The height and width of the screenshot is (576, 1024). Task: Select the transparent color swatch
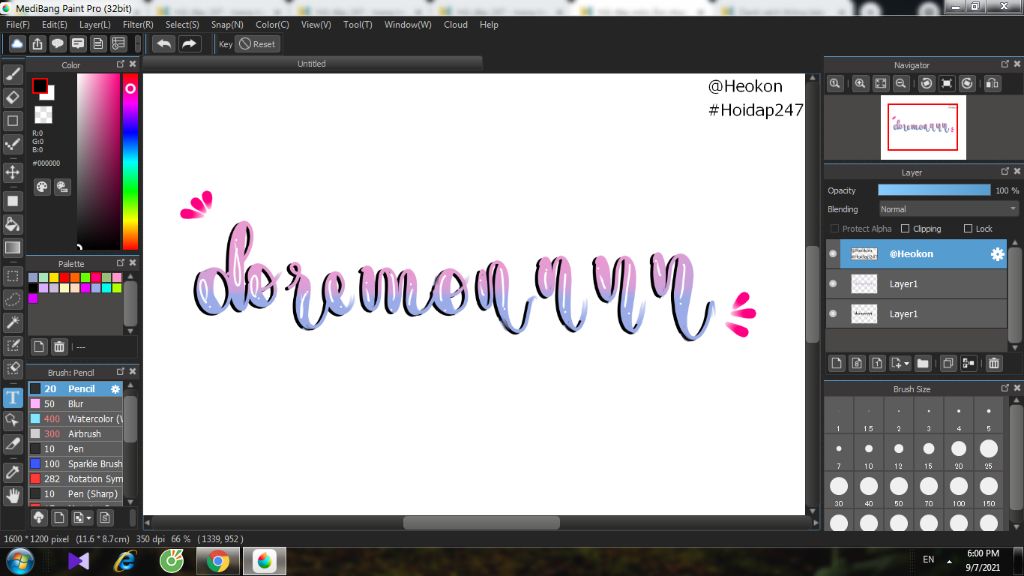pos(43,115)
